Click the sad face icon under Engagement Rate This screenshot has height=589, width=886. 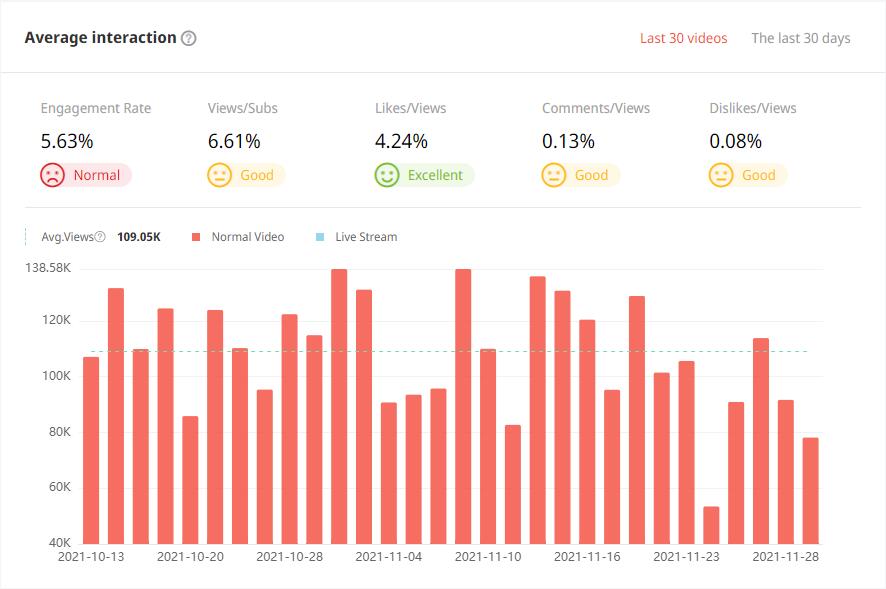pyautogui.click(x=52, y=175)
